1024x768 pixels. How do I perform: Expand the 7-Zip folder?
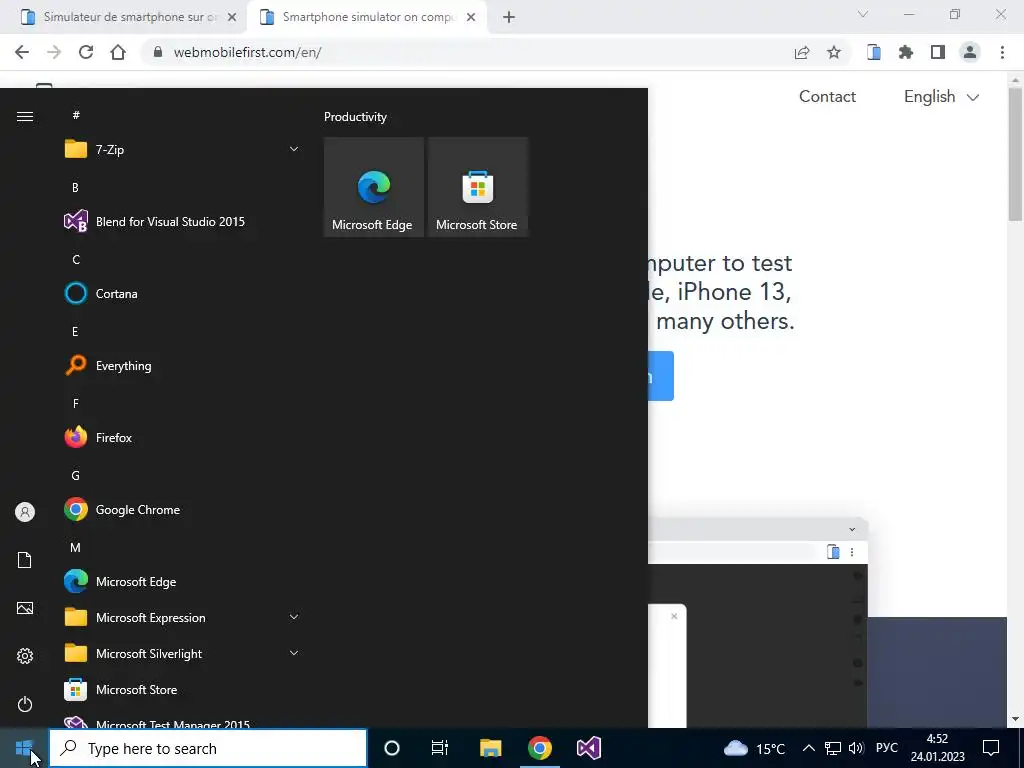[183, 150]
